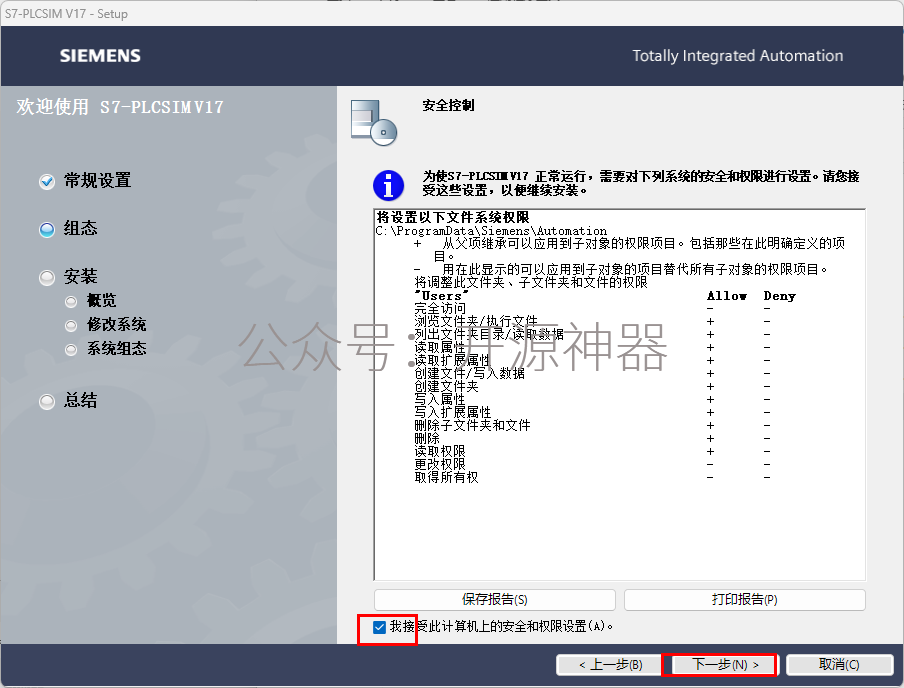The width and height of the screenshot is (904, 688).
Task: Click the 总结 step label
Action: click(x=81, y=400)
